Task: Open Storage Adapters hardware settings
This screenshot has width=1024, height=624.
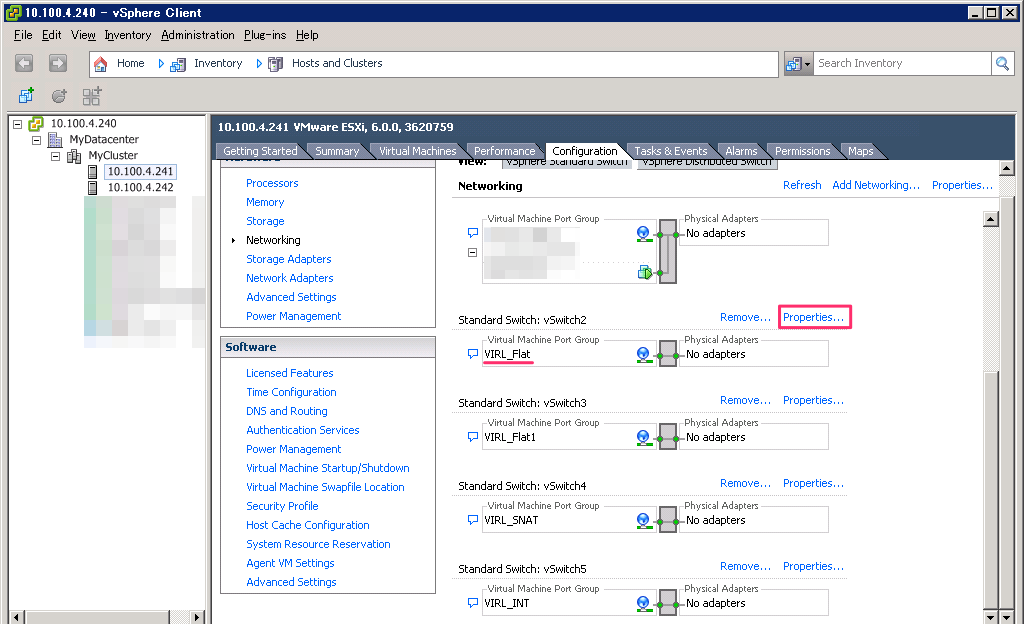Action: click(289, 259)
